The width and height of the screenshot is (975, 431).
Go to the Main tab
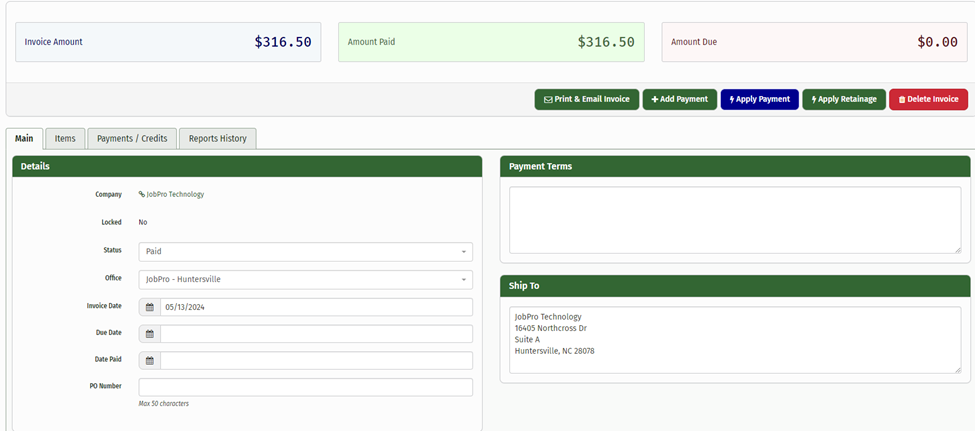coord(24,139)
